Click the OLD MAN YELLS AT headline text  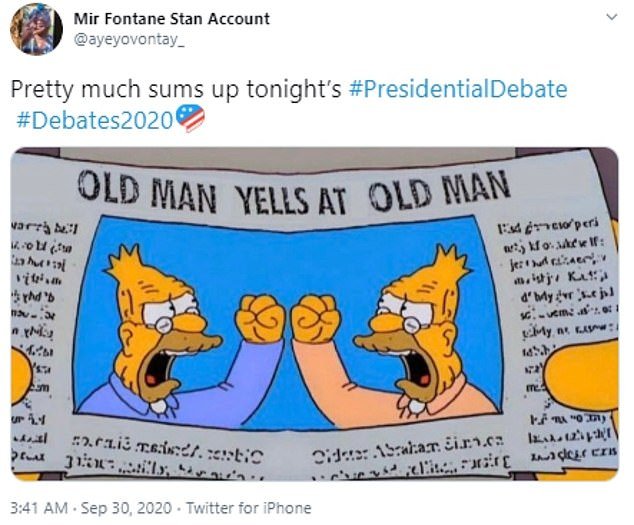pyautogui.click(x=212, y=193)
